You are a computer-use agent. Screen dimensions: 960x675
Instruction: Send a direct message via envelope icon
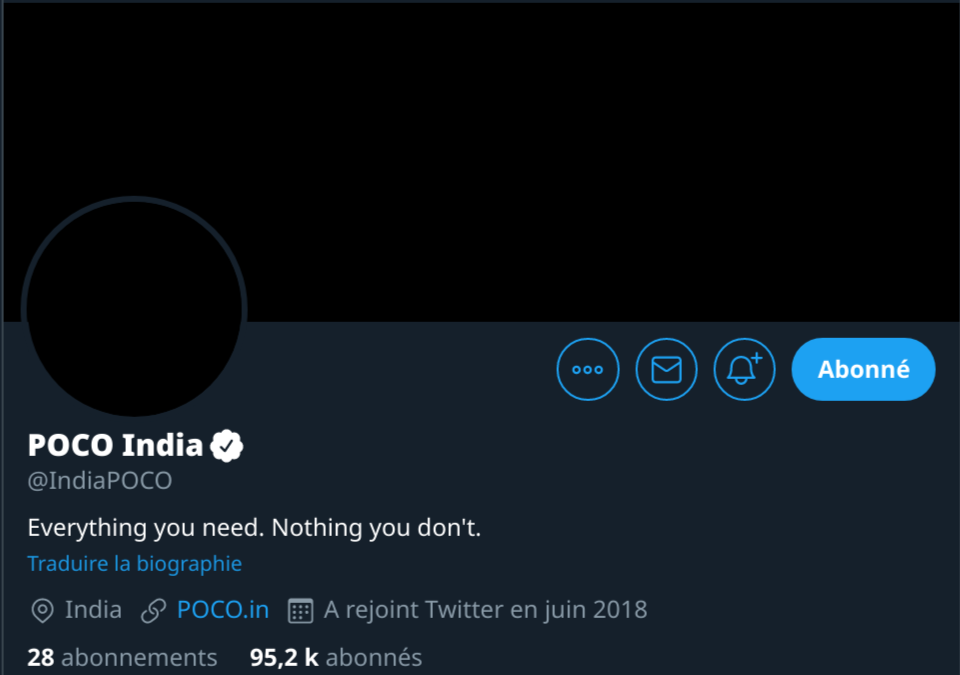666,369
